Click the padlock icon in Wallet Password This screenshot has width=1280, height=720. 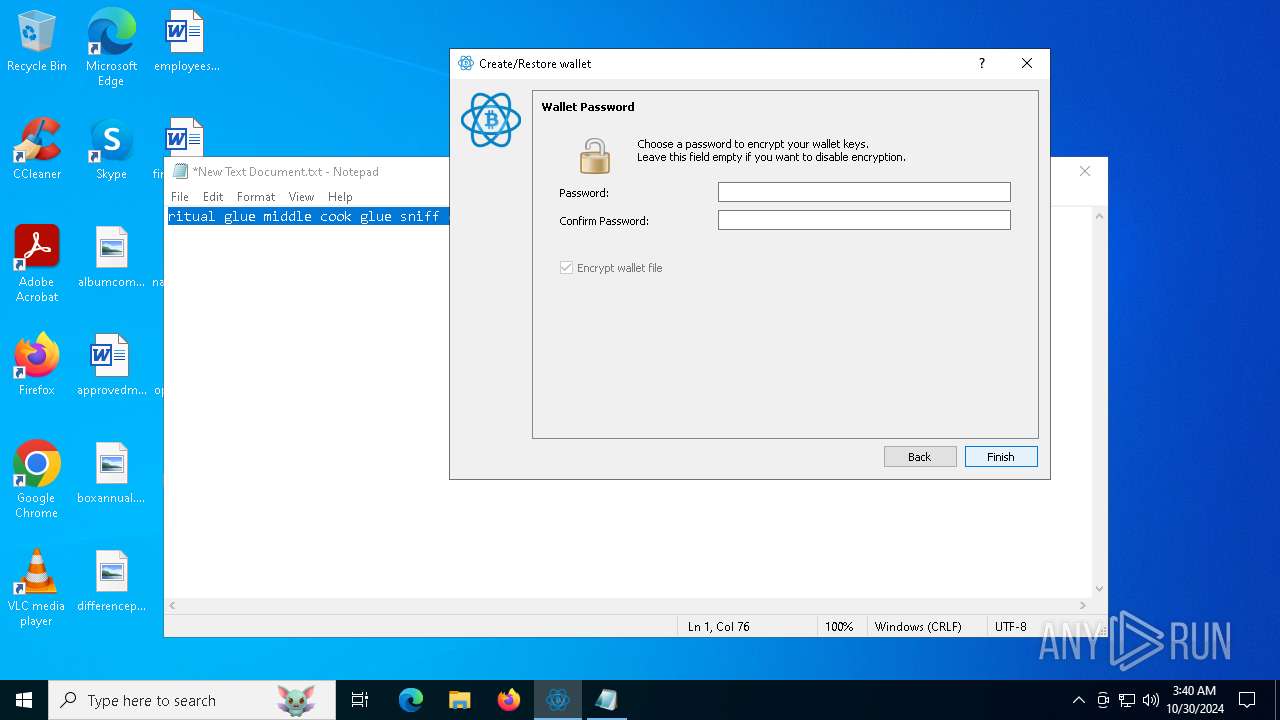tap(595, 156)
